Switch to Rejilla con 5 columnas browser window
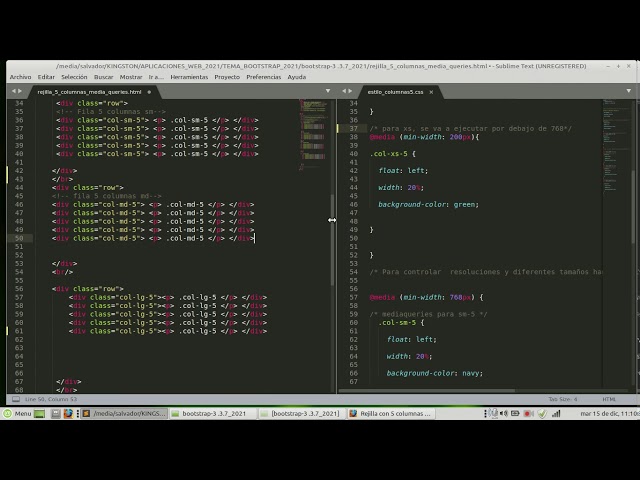This screenshot has width=640, height=480. click(391, 413)
